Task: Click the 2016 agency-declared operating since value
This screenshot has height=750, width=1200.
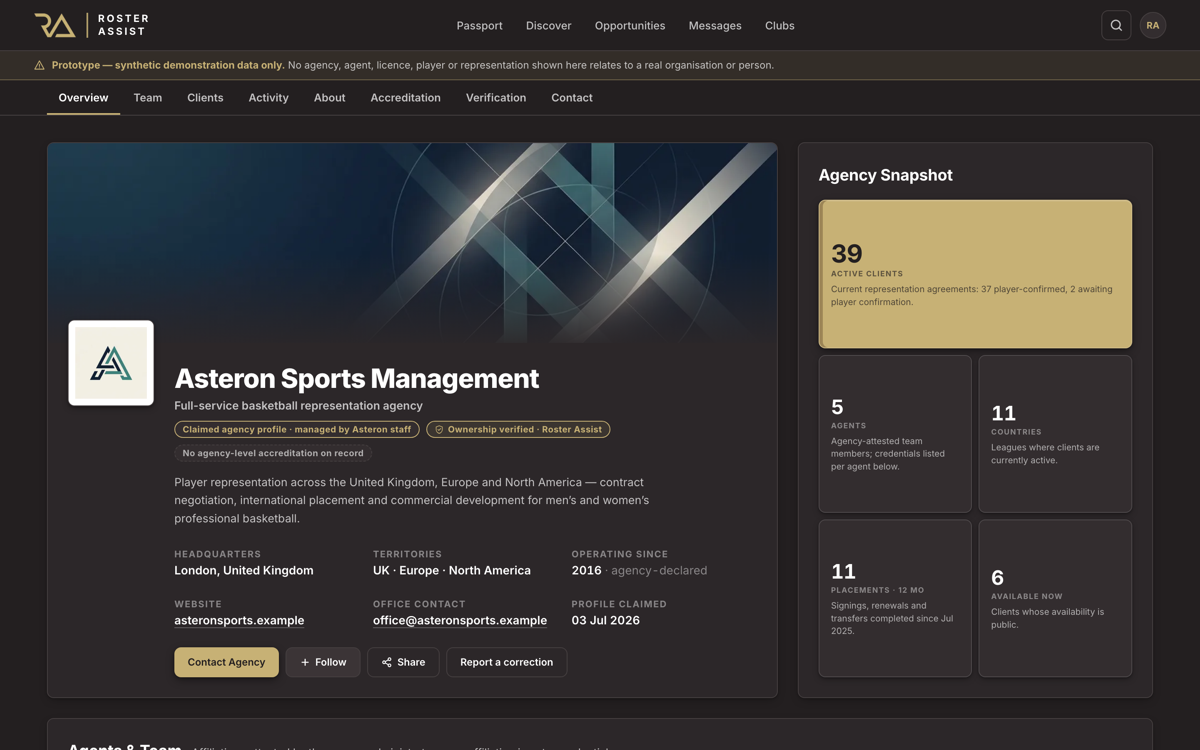Action: (x=639, y=570)
